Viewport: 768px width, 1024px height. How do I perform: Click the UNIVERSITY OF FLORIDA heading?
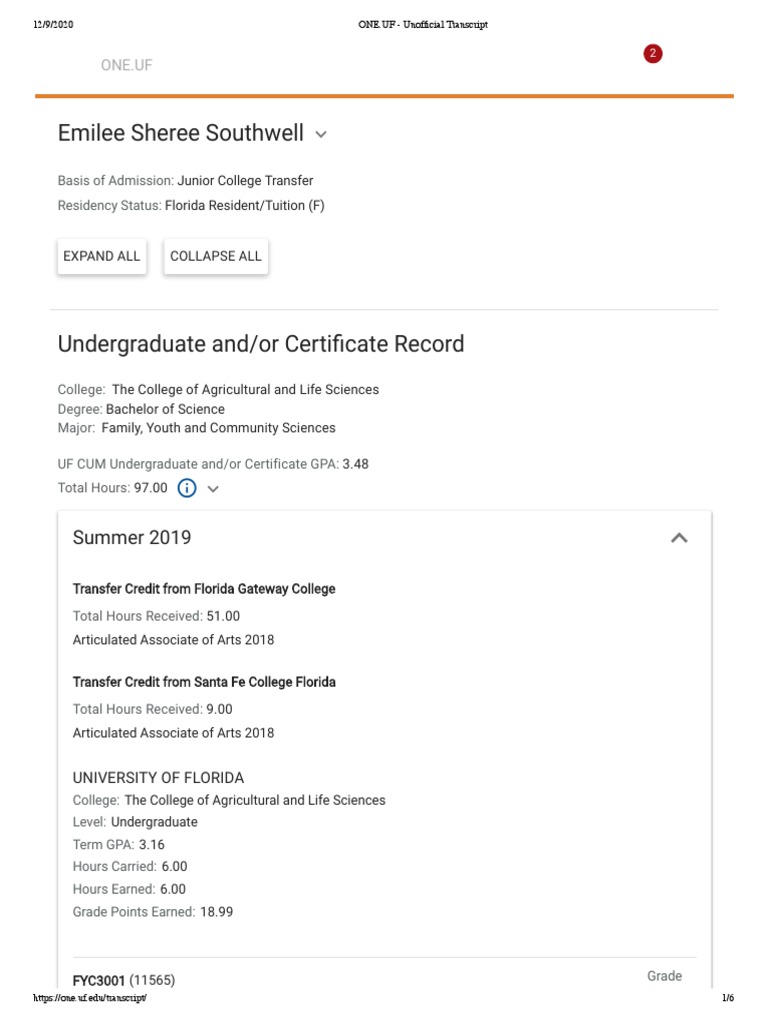click(x=158, y=778)
